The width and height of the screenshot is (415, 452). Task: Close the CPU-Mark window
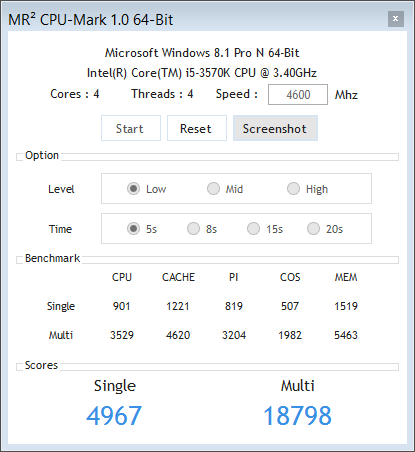[x=396, y=19]
